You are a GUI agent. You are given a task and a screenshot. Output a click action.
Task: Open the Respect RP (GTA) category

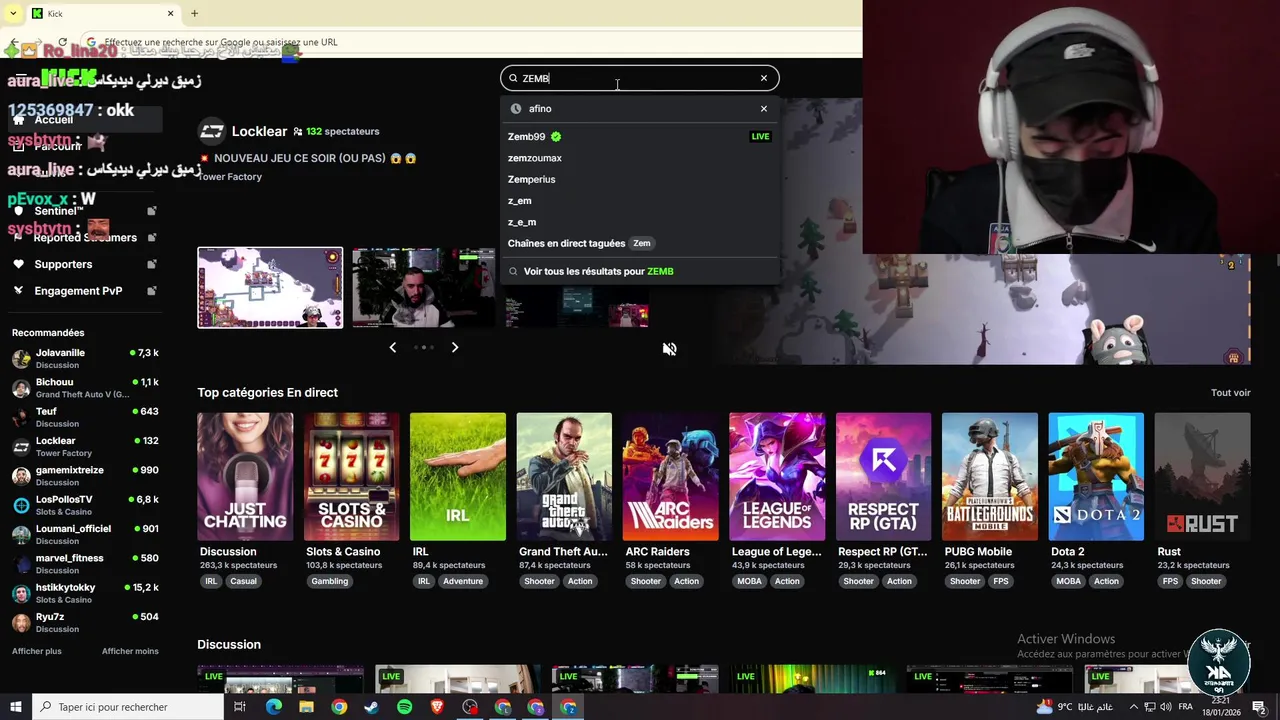pyautogui.click(x=883, y=477)
